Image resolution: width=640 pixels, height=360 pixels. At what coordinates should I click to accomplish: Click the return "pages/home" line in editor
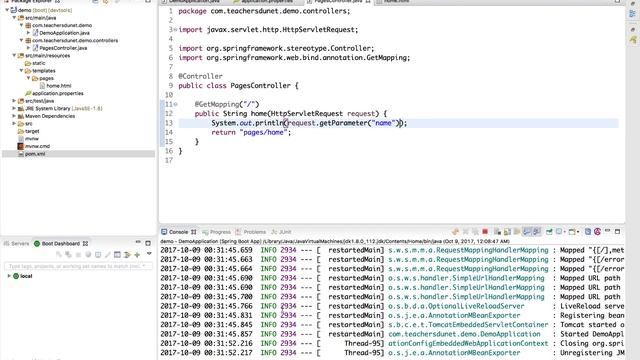251,132
